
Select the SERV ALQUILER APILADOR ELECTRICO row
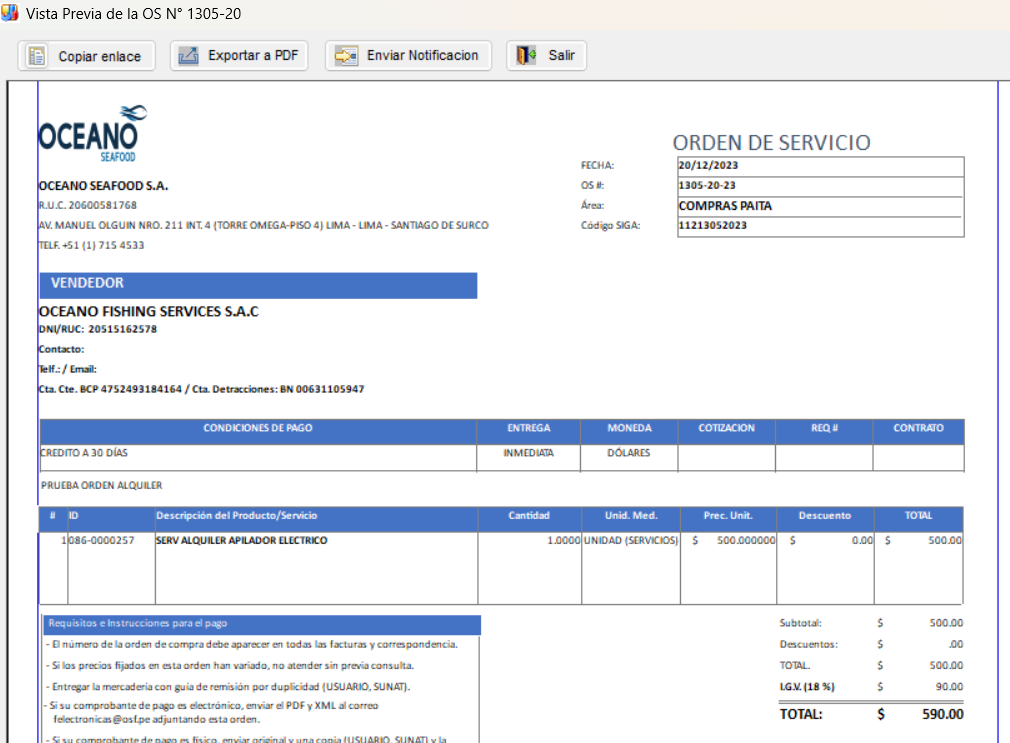pos(241,541)
